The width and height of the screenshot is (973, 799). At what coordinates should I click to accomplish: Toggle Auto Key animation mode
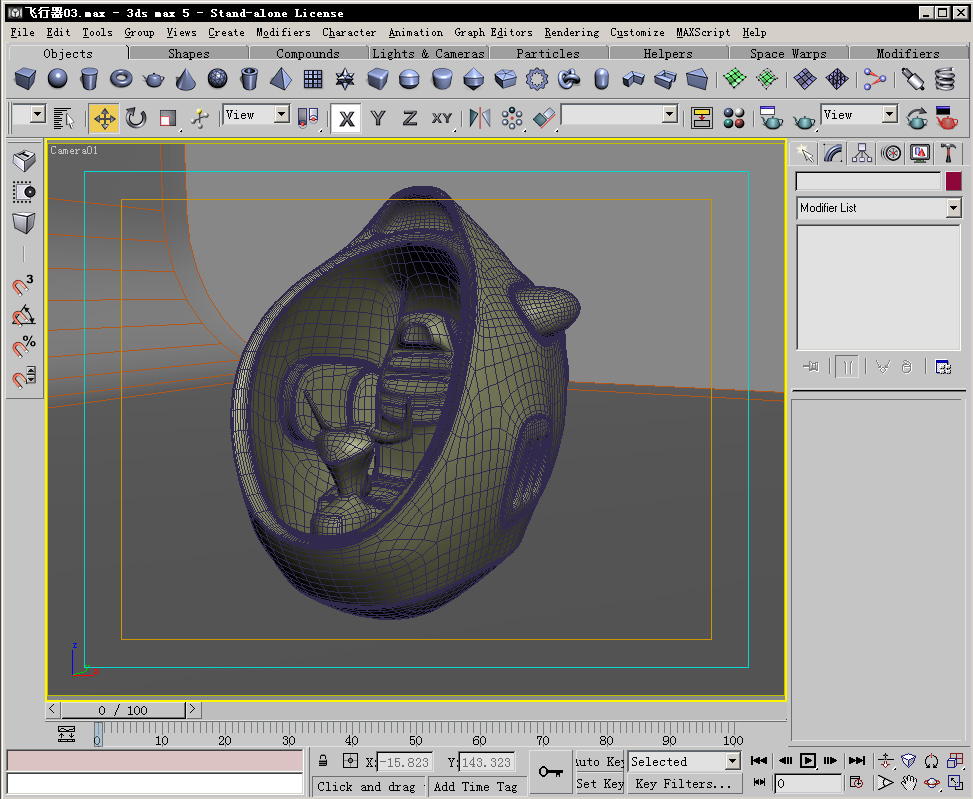tap(600, 762)
